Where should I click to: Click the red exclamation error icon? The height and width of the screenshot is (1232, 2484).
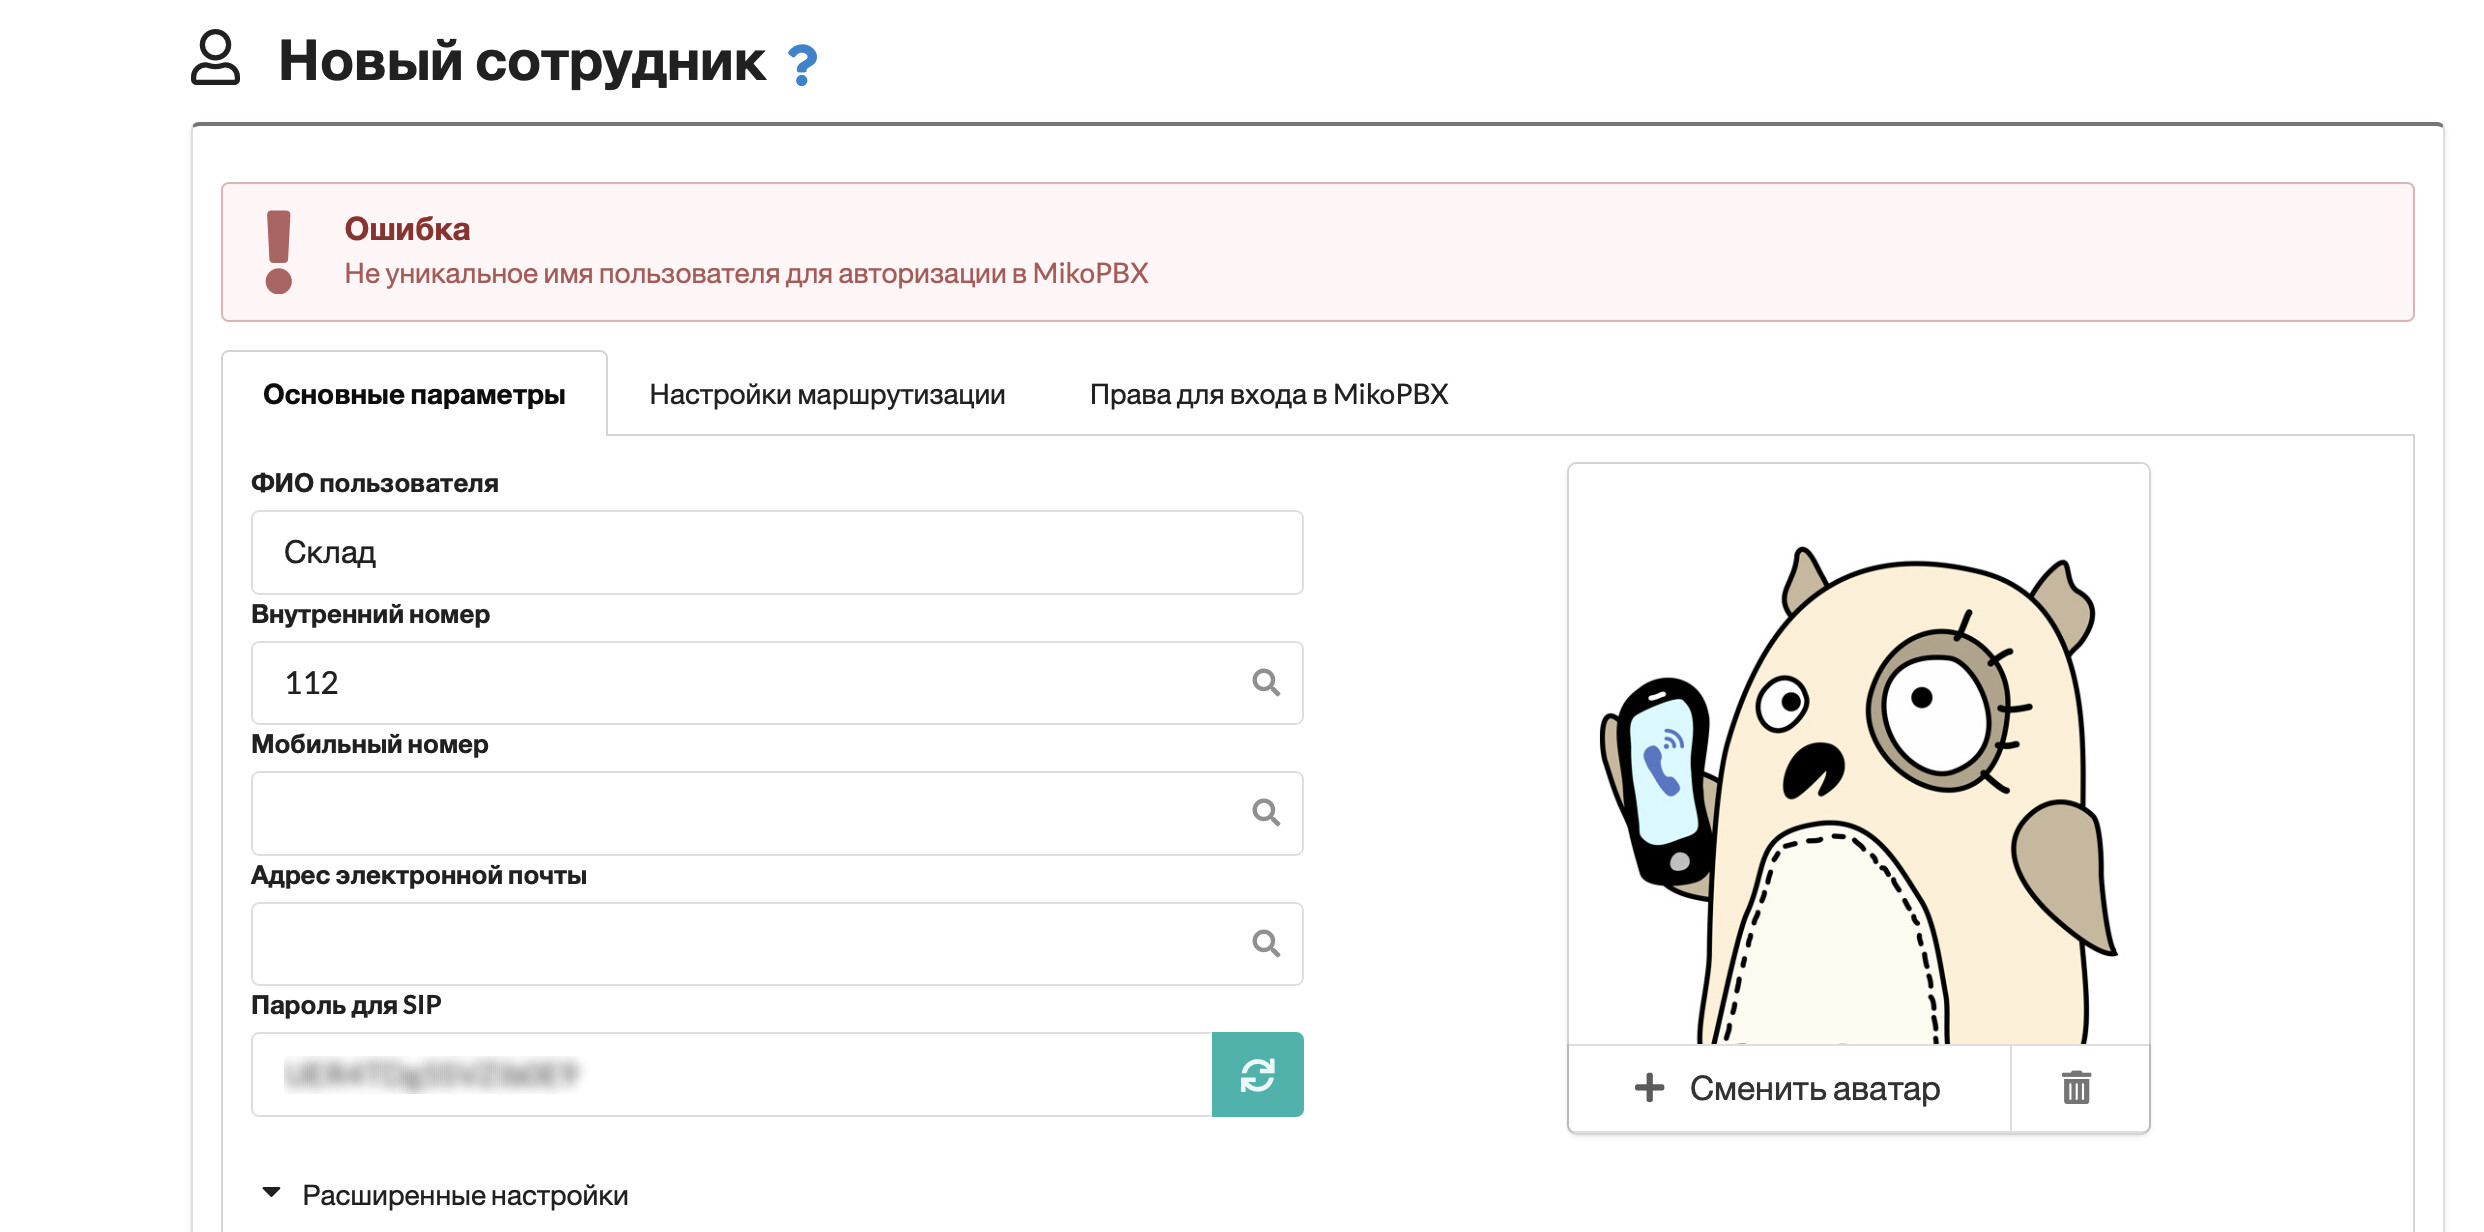(279, 252)
